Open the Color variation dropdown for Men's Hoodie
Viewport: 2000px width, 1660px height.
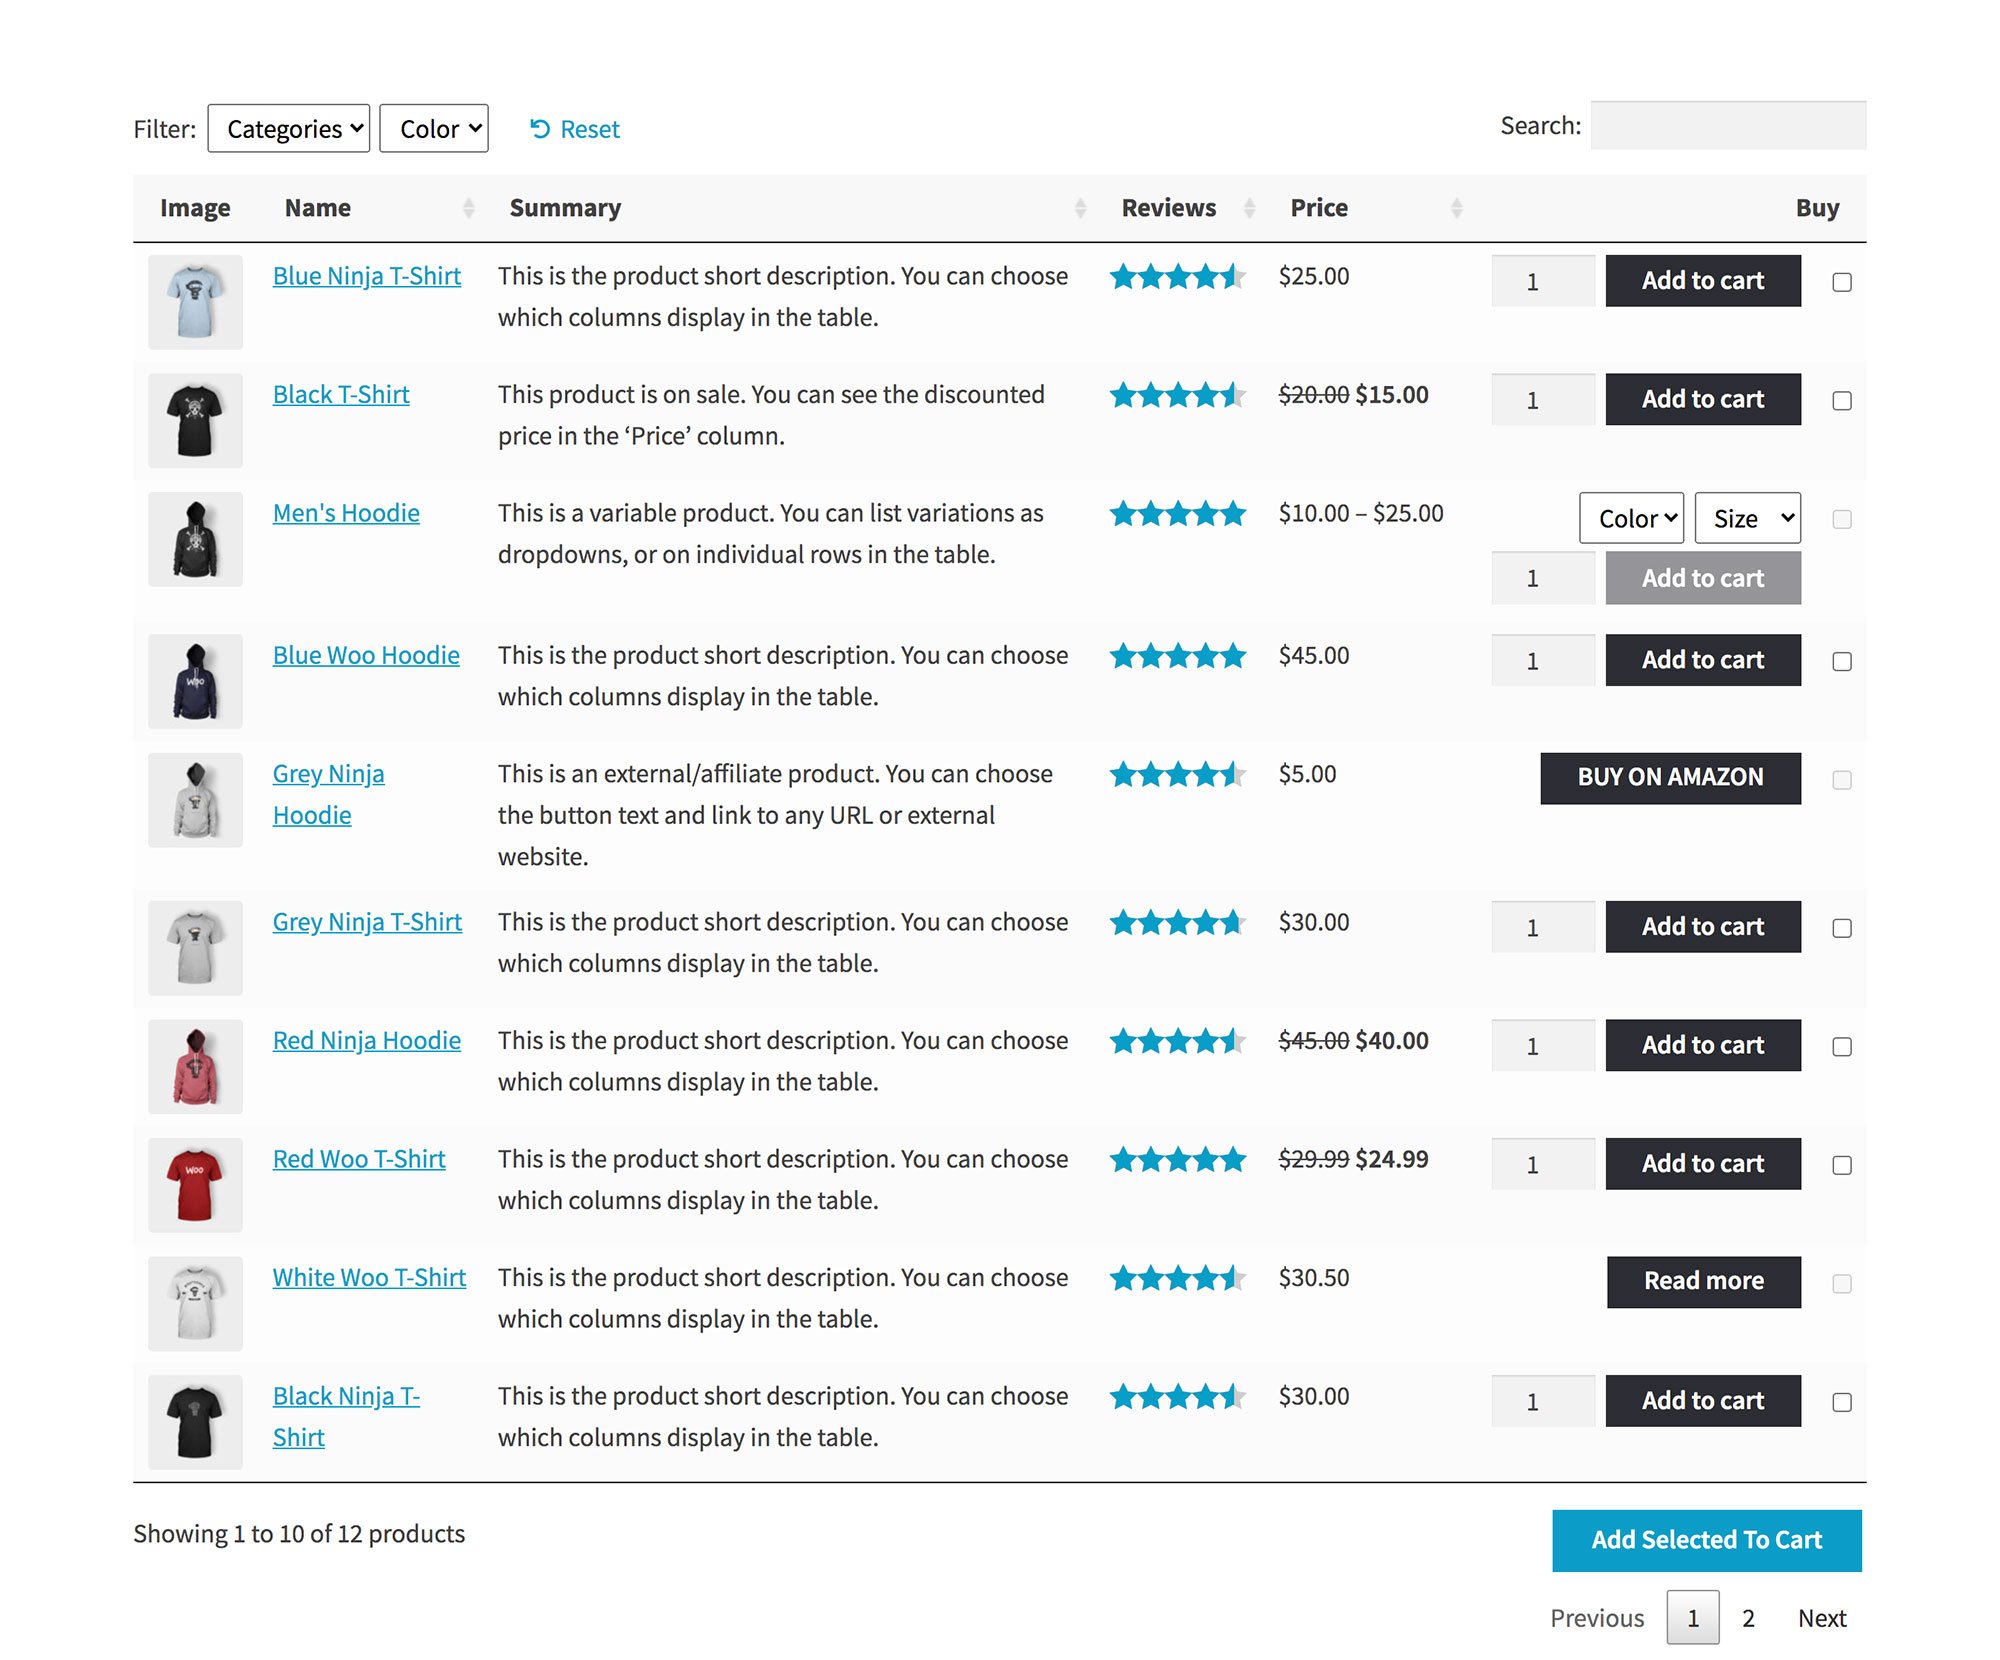1631,519
